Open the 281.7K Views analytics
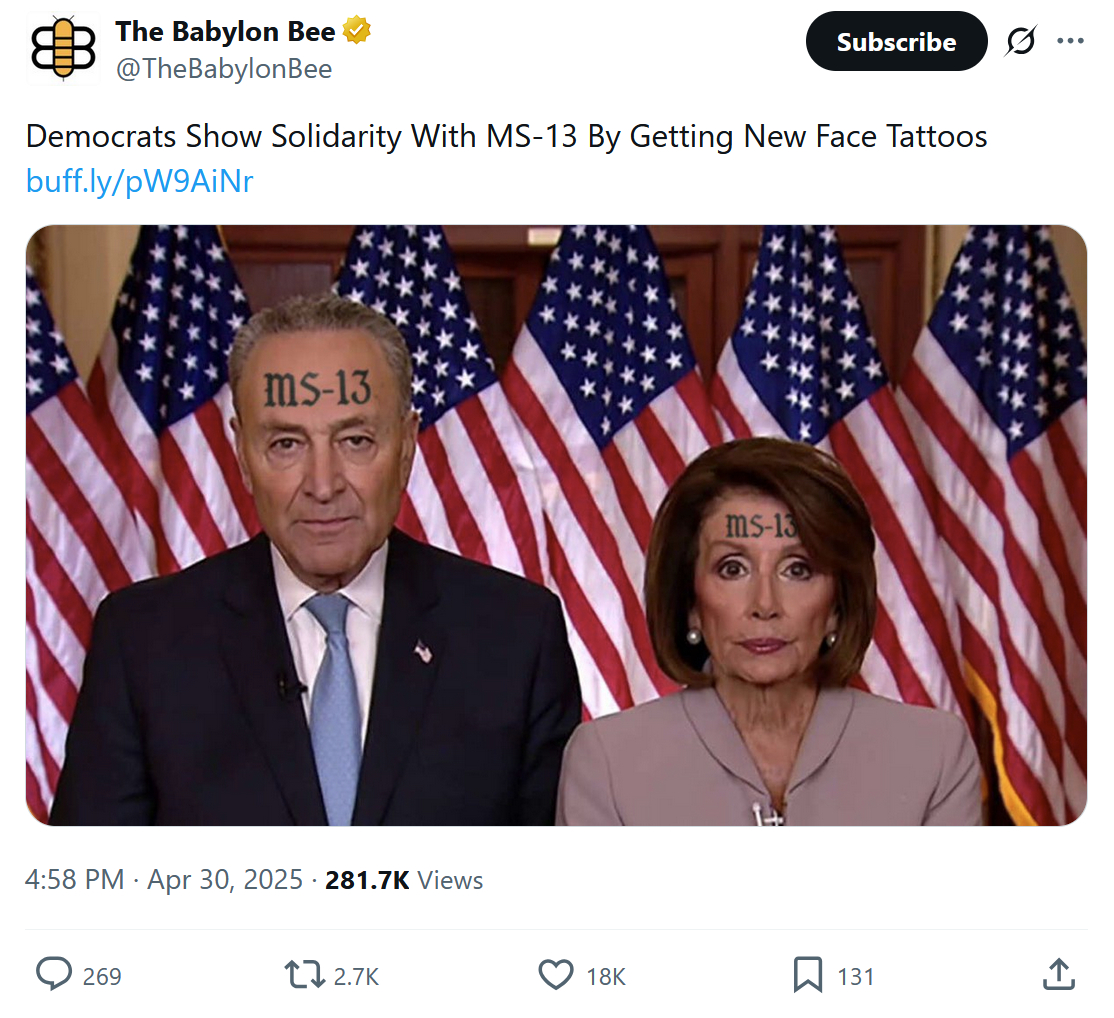Screen dimensions: 1114x1018 pyautogui.click(x=404, y=880)
